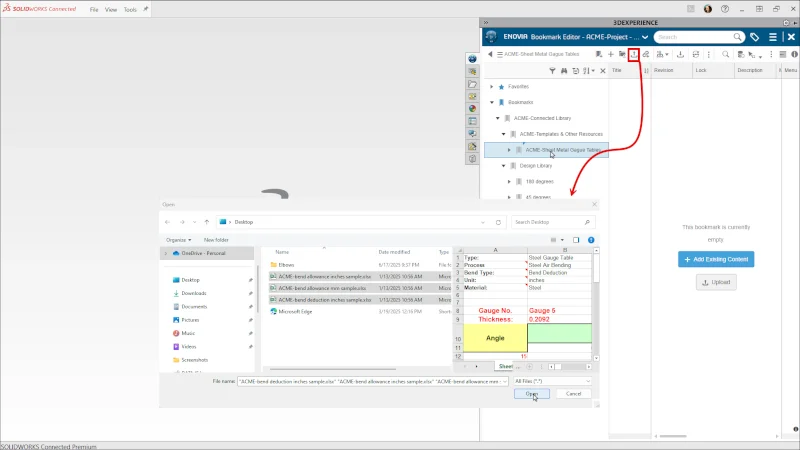Screen dimensions: 800x450
Task: Pin the SOLIDWORKS menu bar with pushpin
Action: click(x=146, y=9)
